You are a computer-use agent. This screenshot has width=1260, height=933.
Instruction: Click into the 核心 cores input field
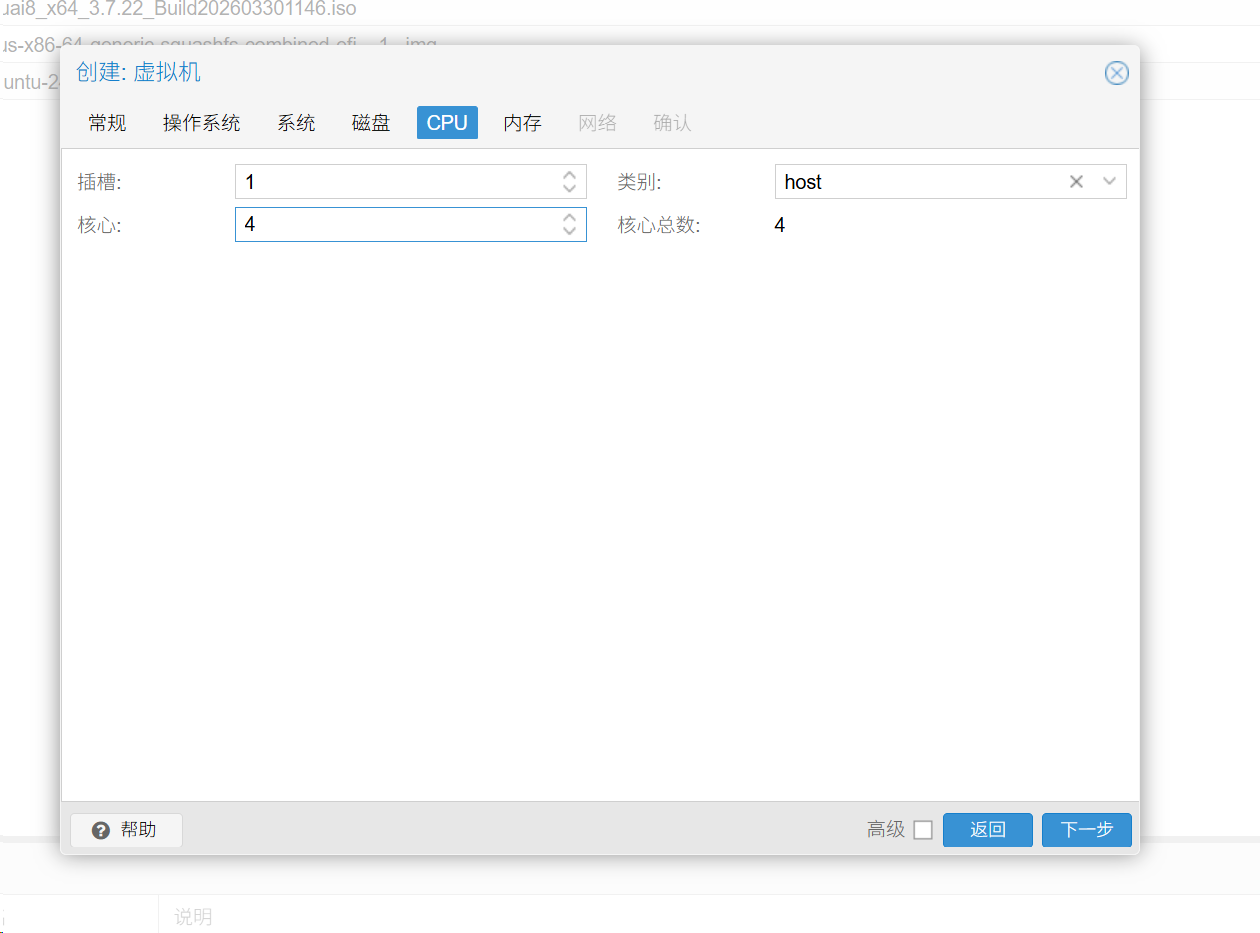click(x=395, y=225)
